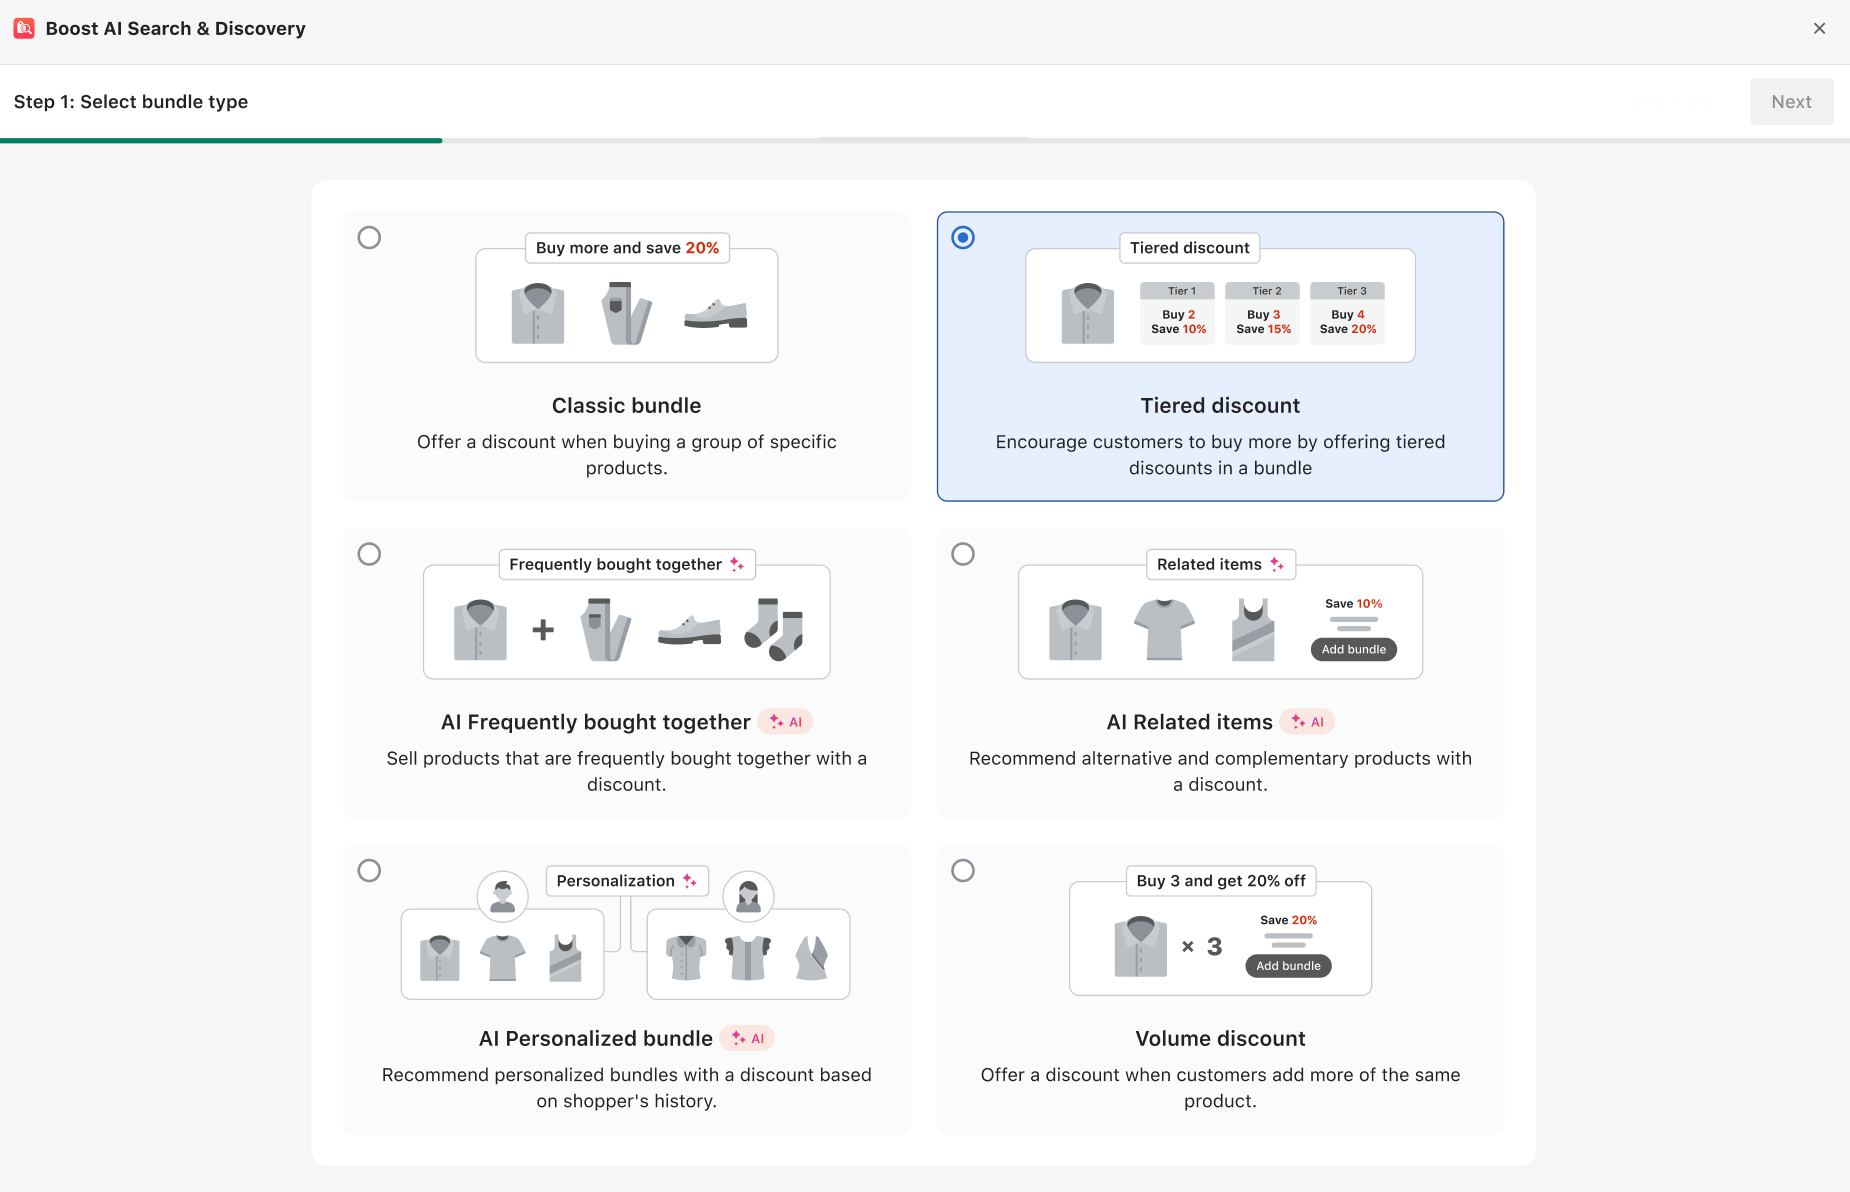This screenshot has width=1850, height=1192.
Task: Click the plus icon in the Frequently bought together illustration
Action: [543, 630]
